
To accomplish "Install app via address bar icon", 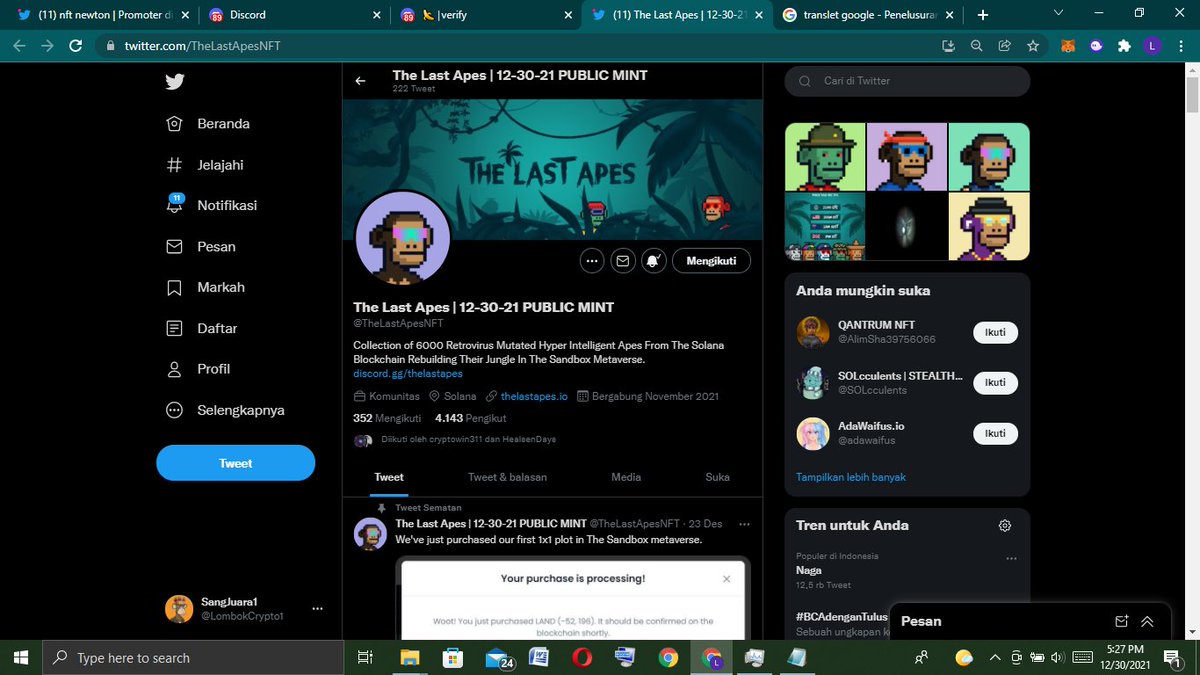I will click(x=949, y=46).
